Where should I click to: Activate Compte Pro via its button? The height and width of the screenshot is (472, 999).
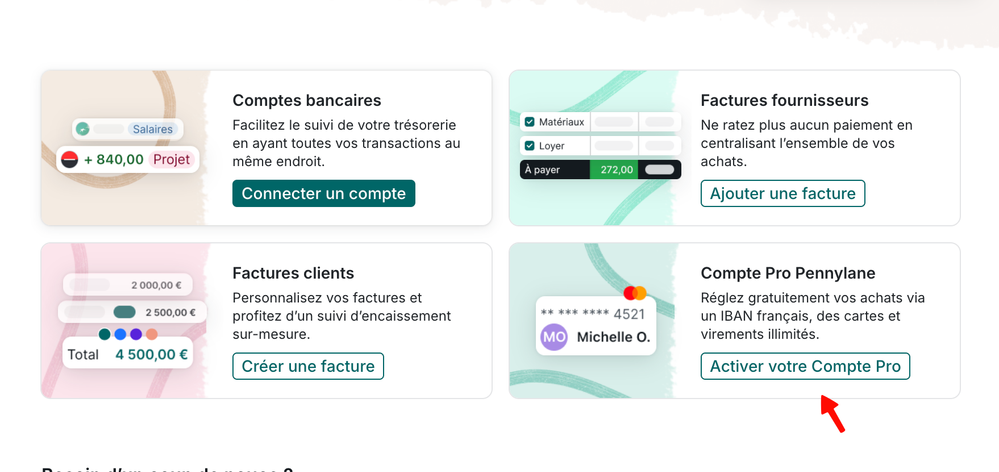[805, 366]
